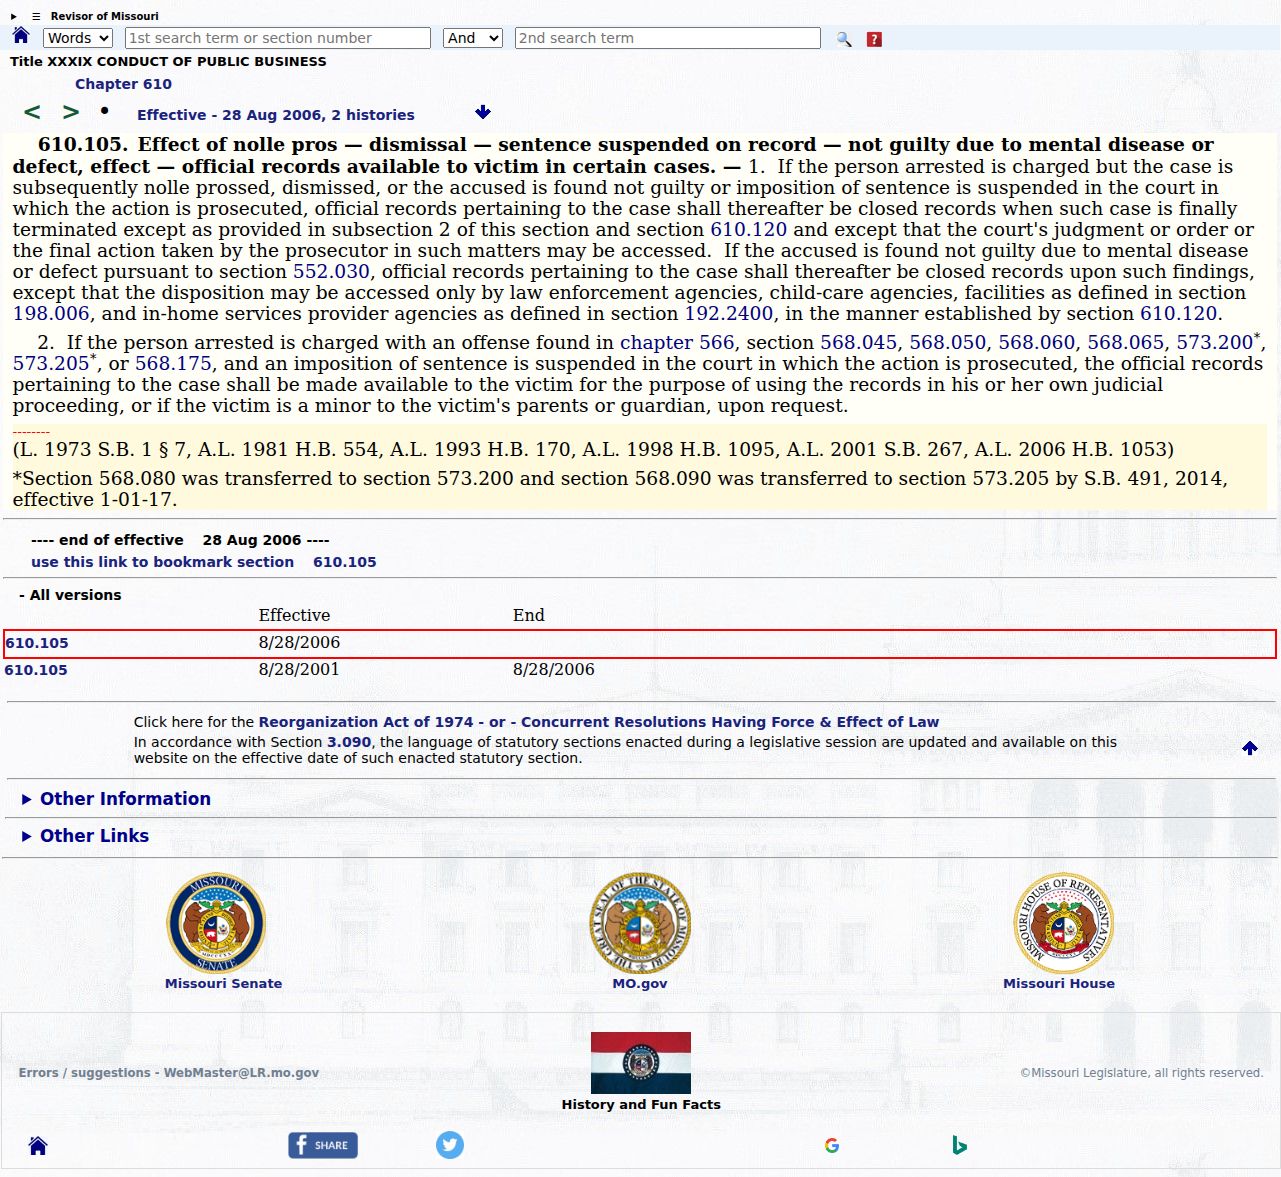This screenshot has width=1281, height=1177.
Task: Open the section 573.205 link
Action: 51,364
